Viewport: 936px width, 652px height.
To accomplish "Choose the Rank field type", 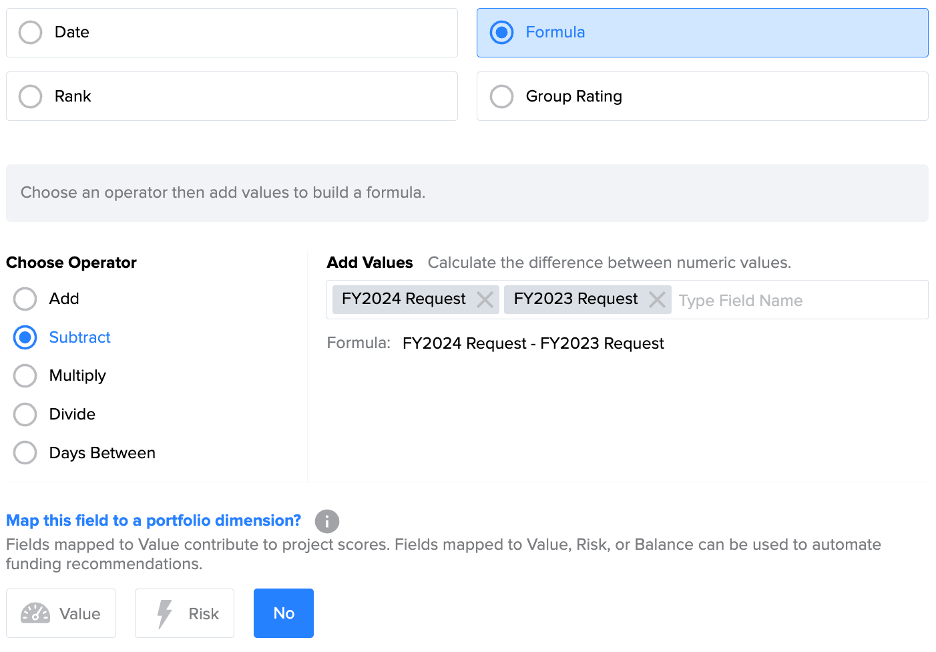I will (232, 96).
